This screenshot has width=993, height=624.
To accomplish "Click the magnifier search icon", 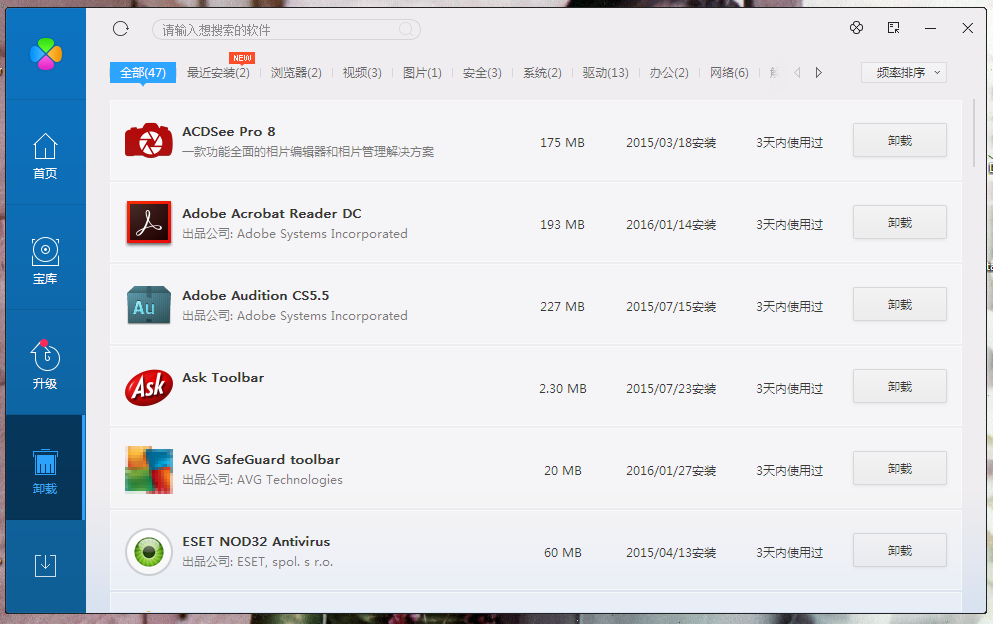I will [406, 29].
